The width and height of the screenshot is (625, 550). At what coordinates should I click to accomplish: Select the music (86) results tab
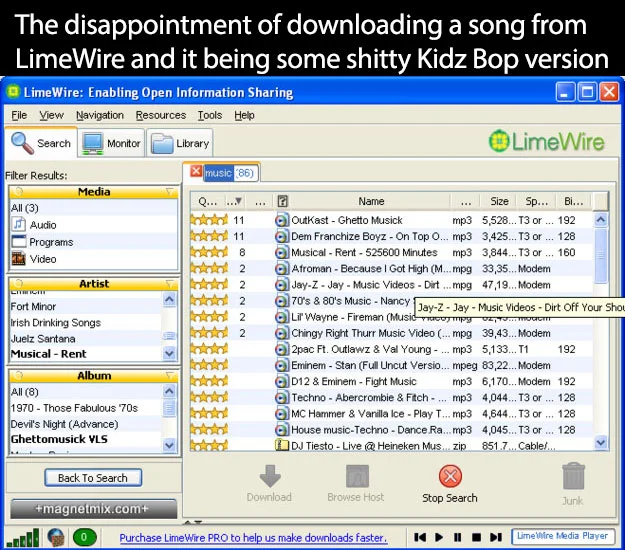[x=229, y=173]
